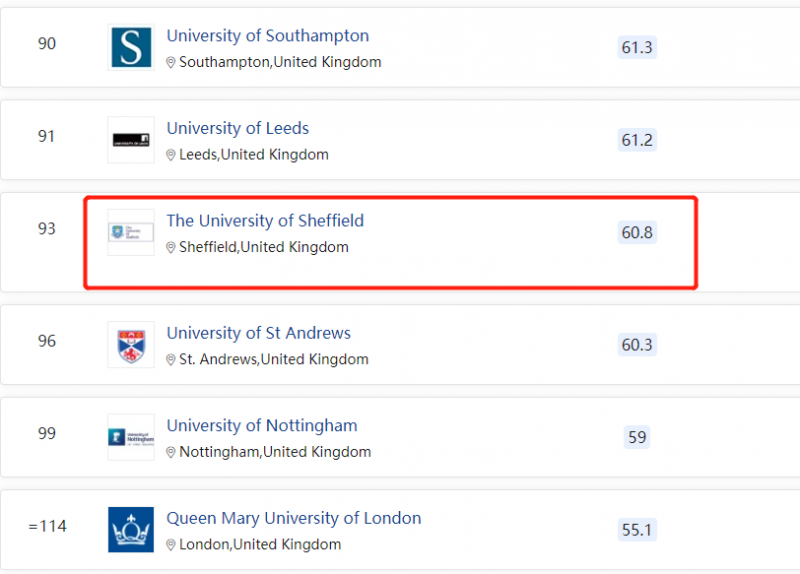Click the location pin beside Leeds
The width and height of the screenshot is (800, 574).
click(x=171, y=155)
